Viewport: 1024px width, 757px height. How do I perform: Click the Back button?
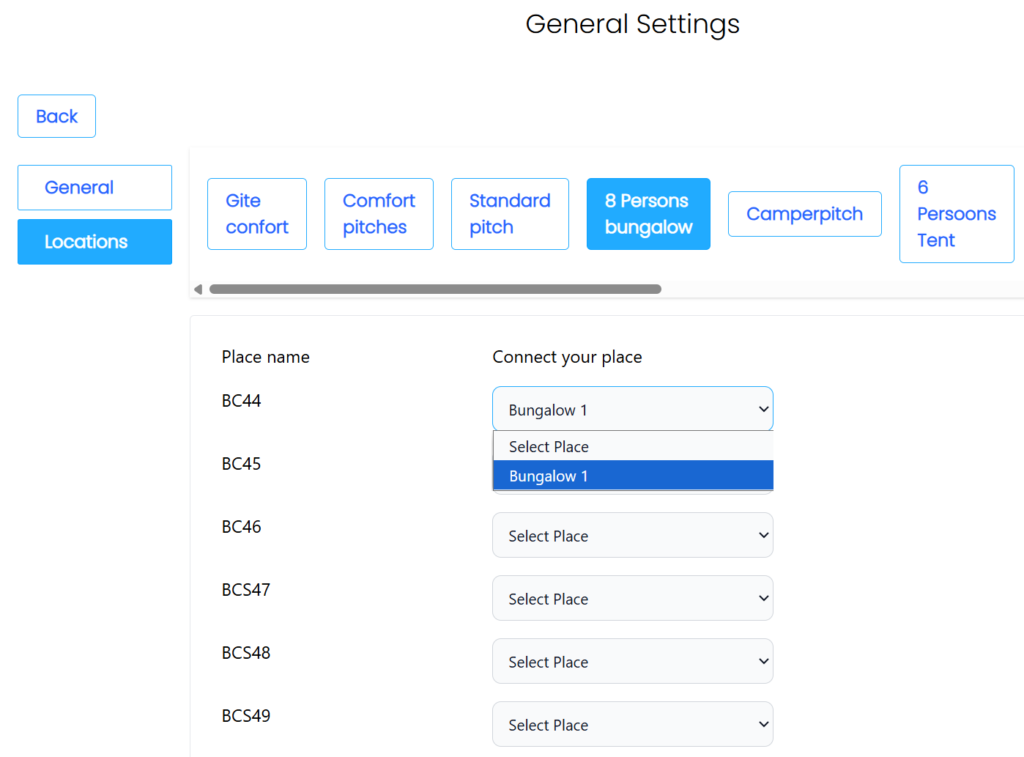(56, 116)
